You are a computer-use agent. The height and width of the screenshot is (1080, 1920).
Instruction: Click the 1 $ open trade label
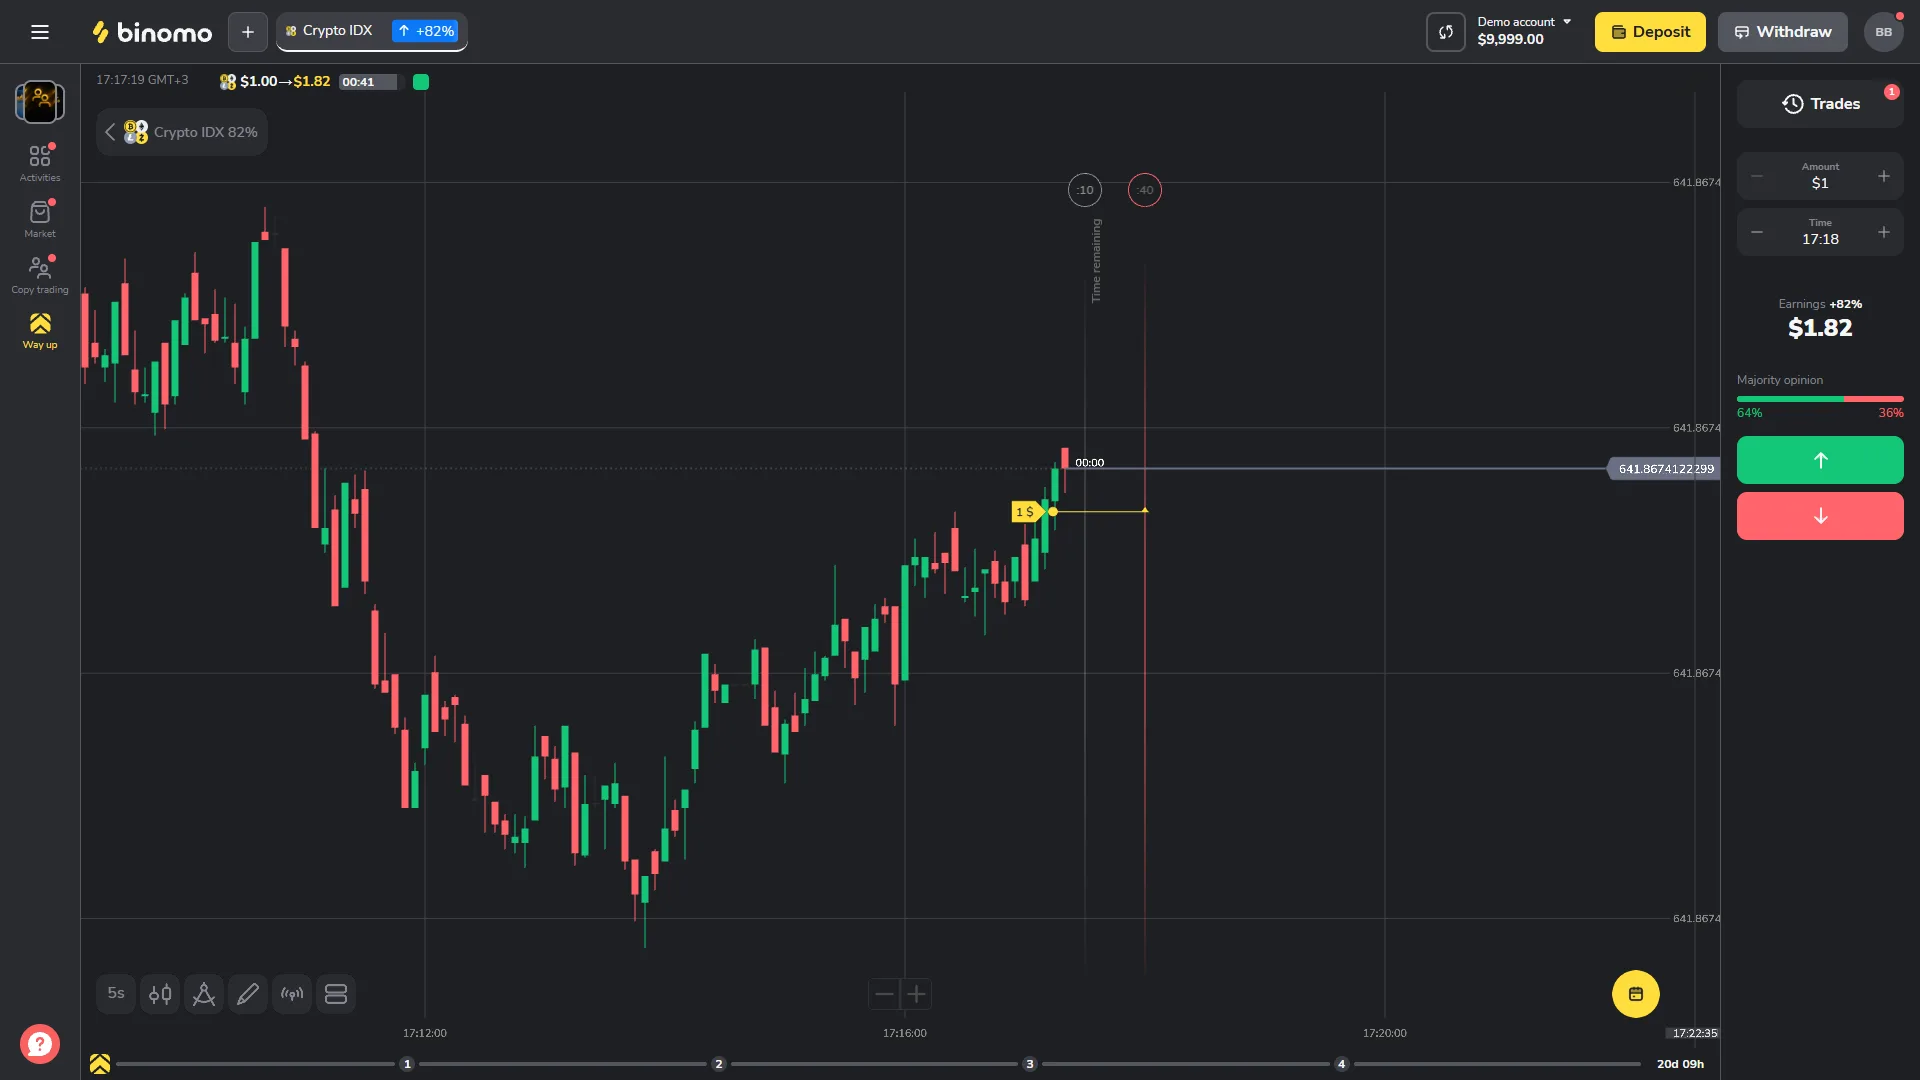pos(1027,512)
